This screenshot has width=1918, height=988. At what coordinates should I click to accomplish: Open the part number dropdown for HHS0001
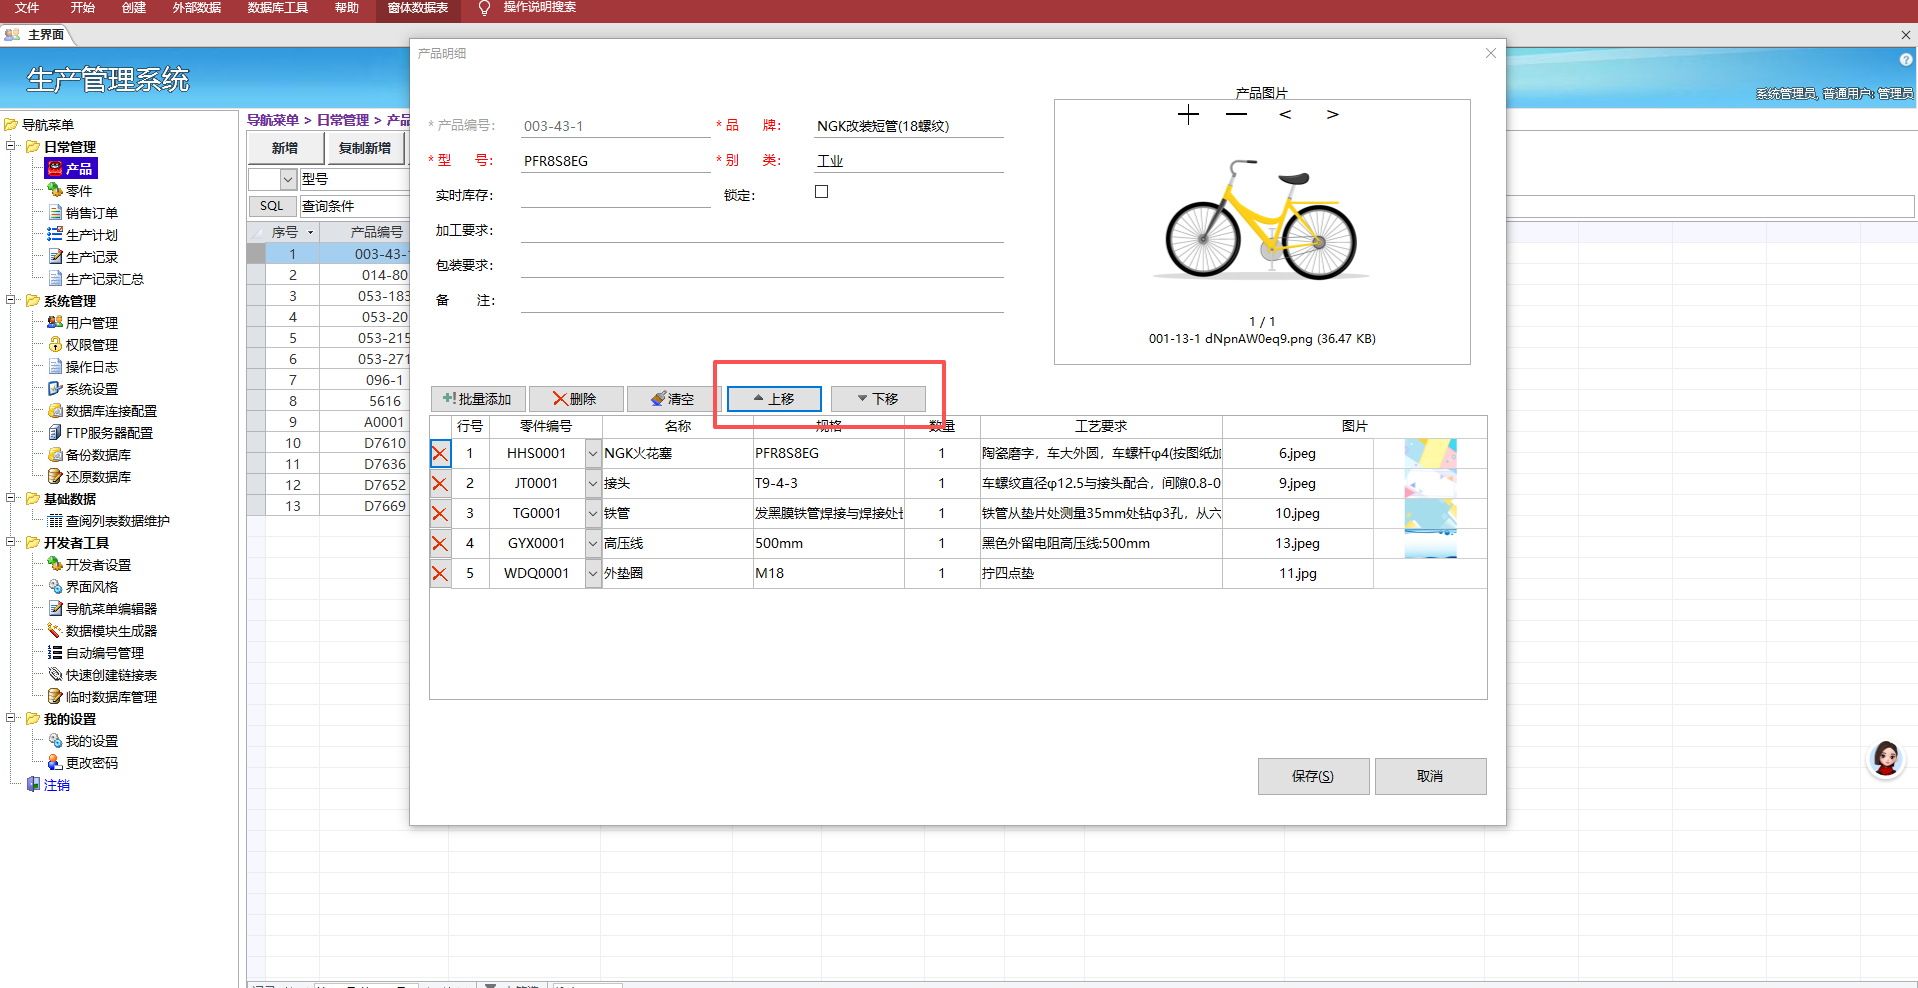(x=593, y=454)
